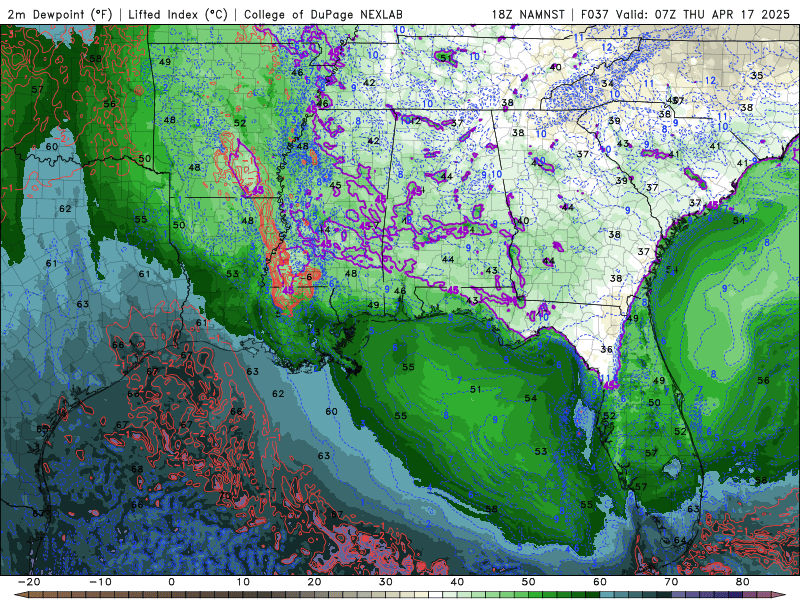Click the black "35" dewpoint value on the map
Image resolution: width=800 pixels, height=600 pixels.
[757, 76]
